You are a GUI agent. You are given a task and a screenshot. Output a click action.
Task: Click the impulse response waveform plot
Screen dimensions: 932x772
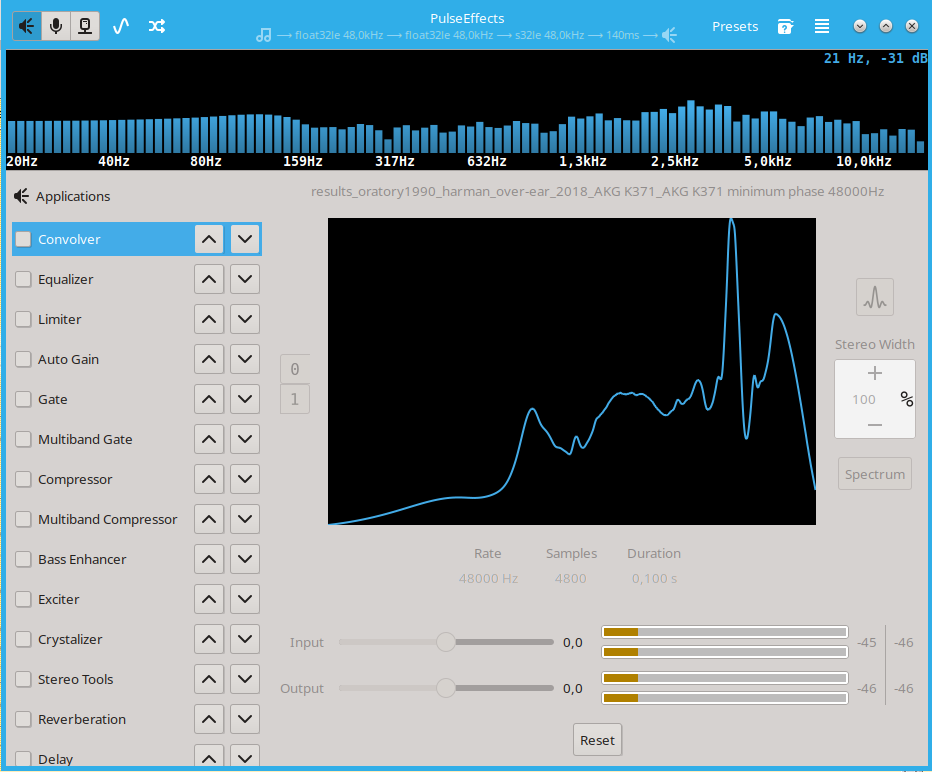(x=572, y=371)
